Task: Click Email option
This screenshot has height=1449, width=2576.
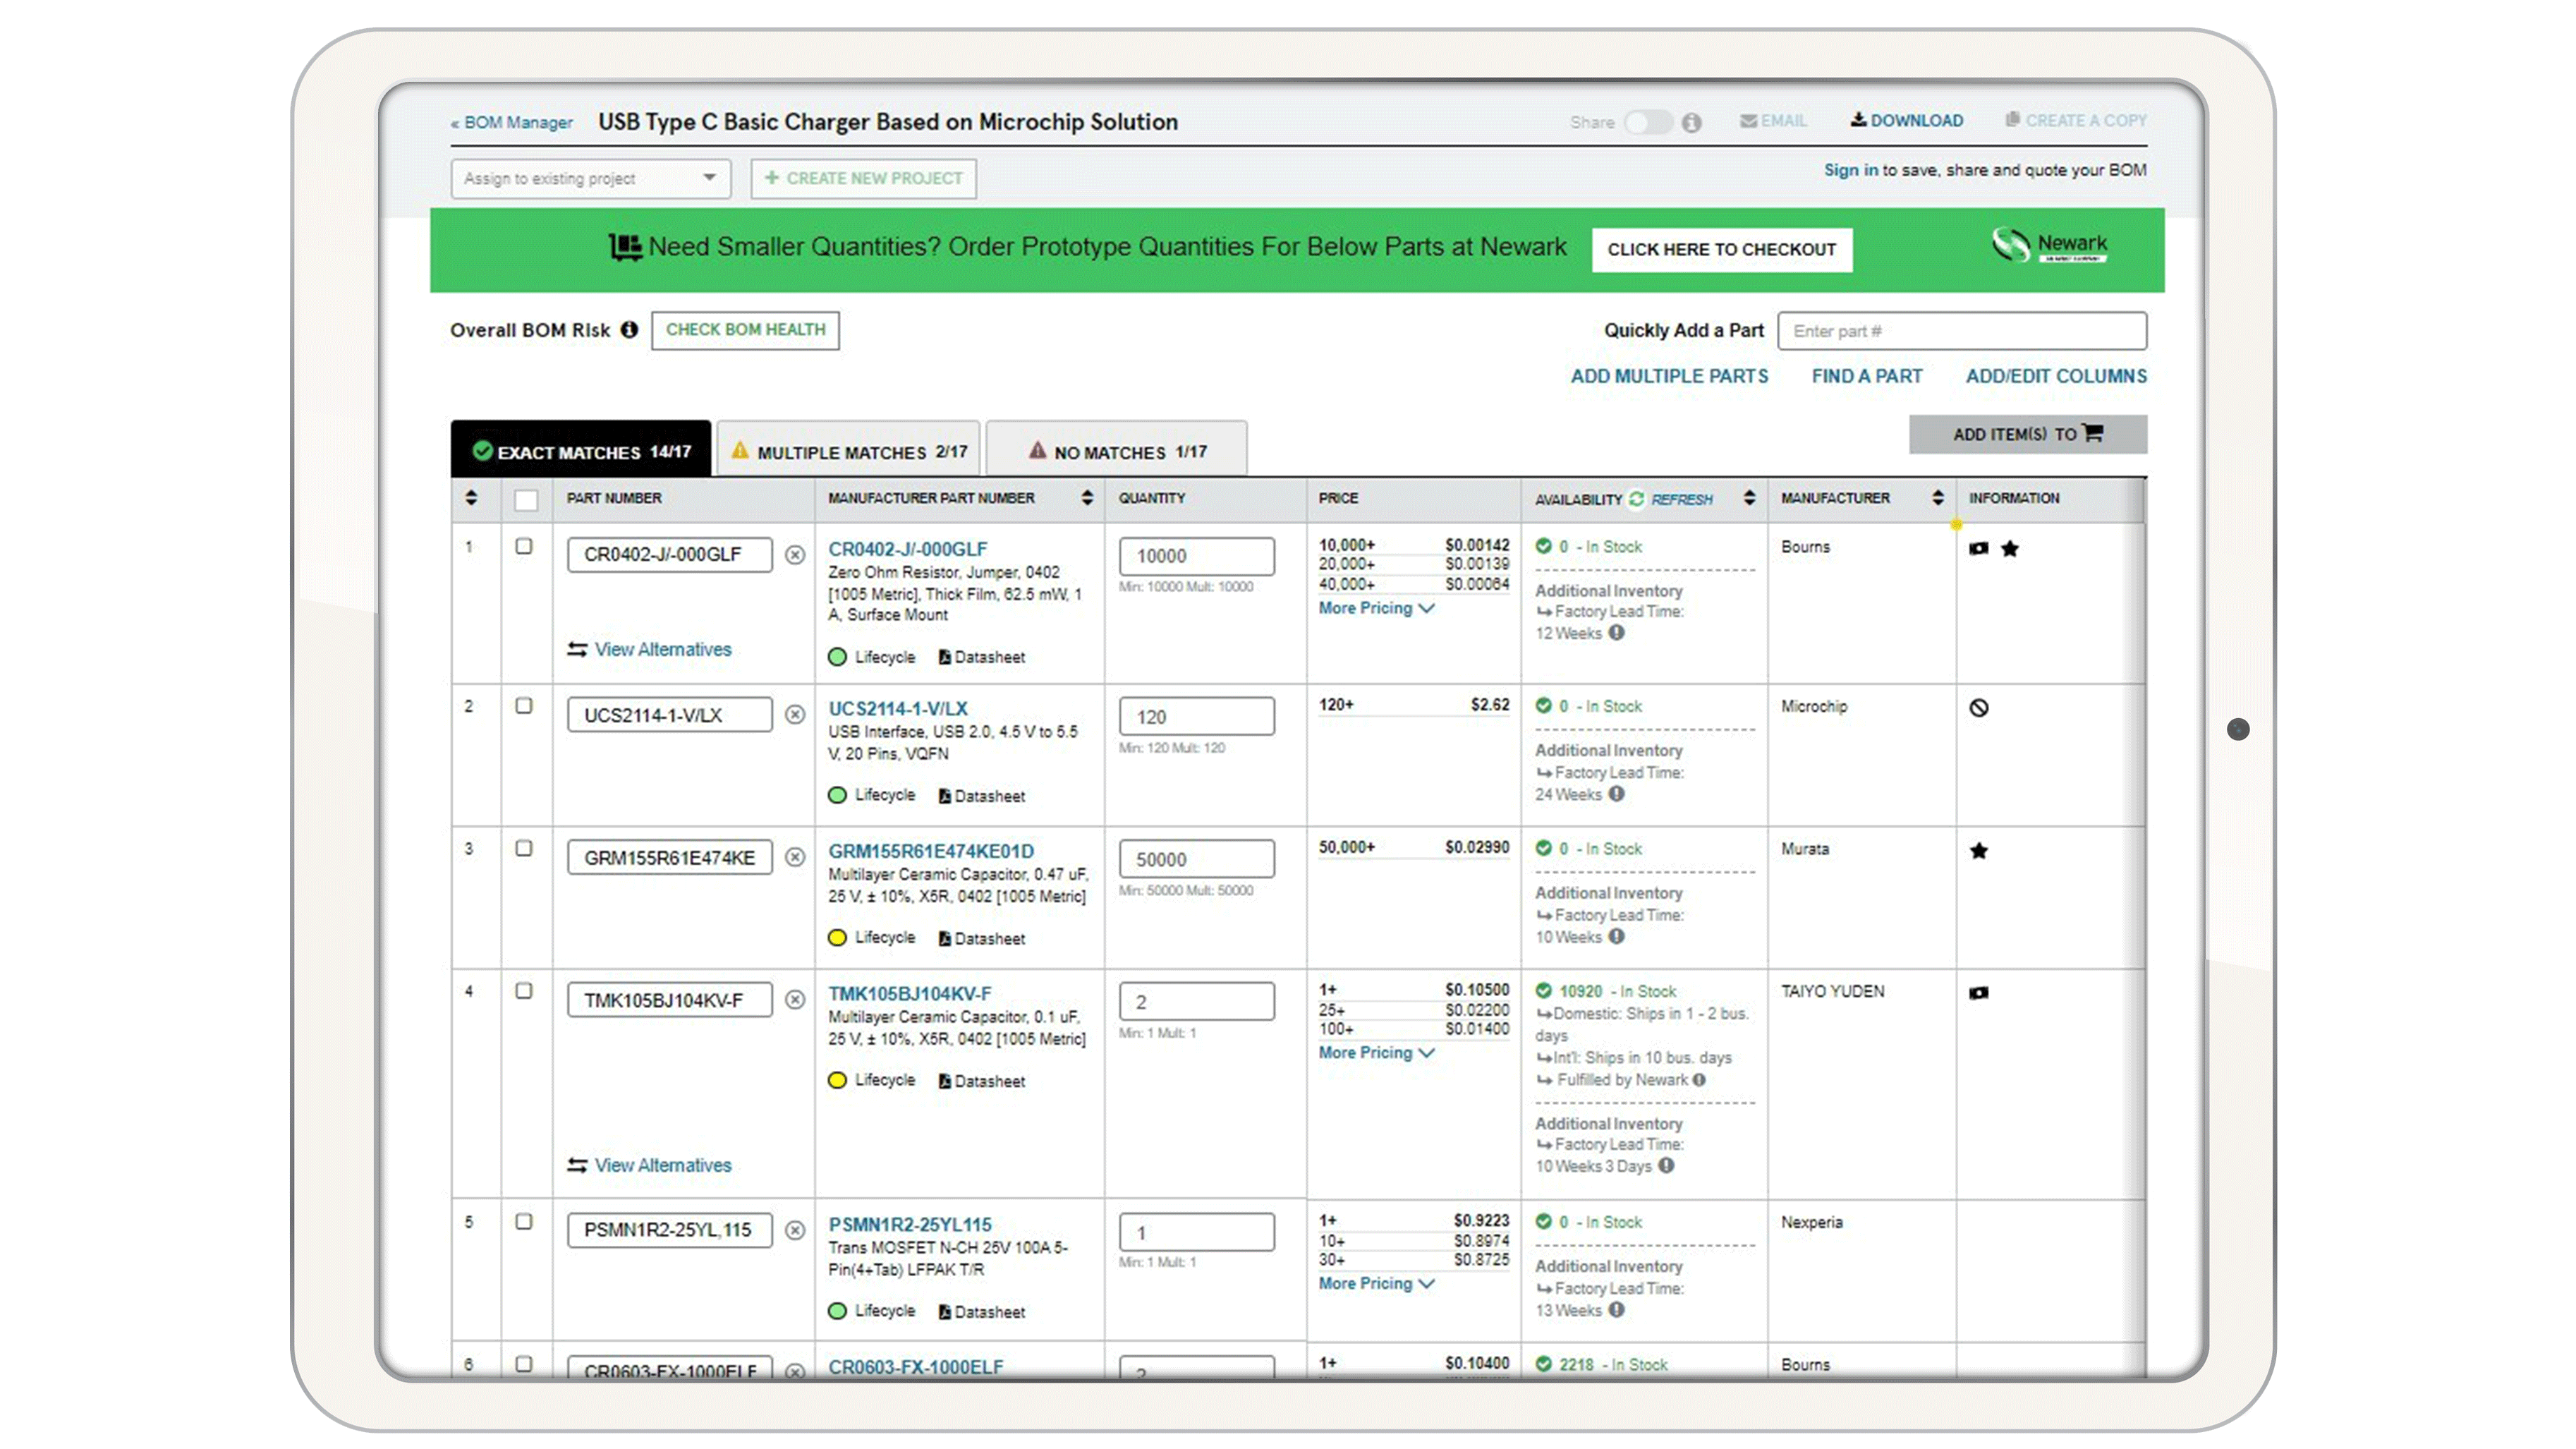Action: coord(1773,121)
